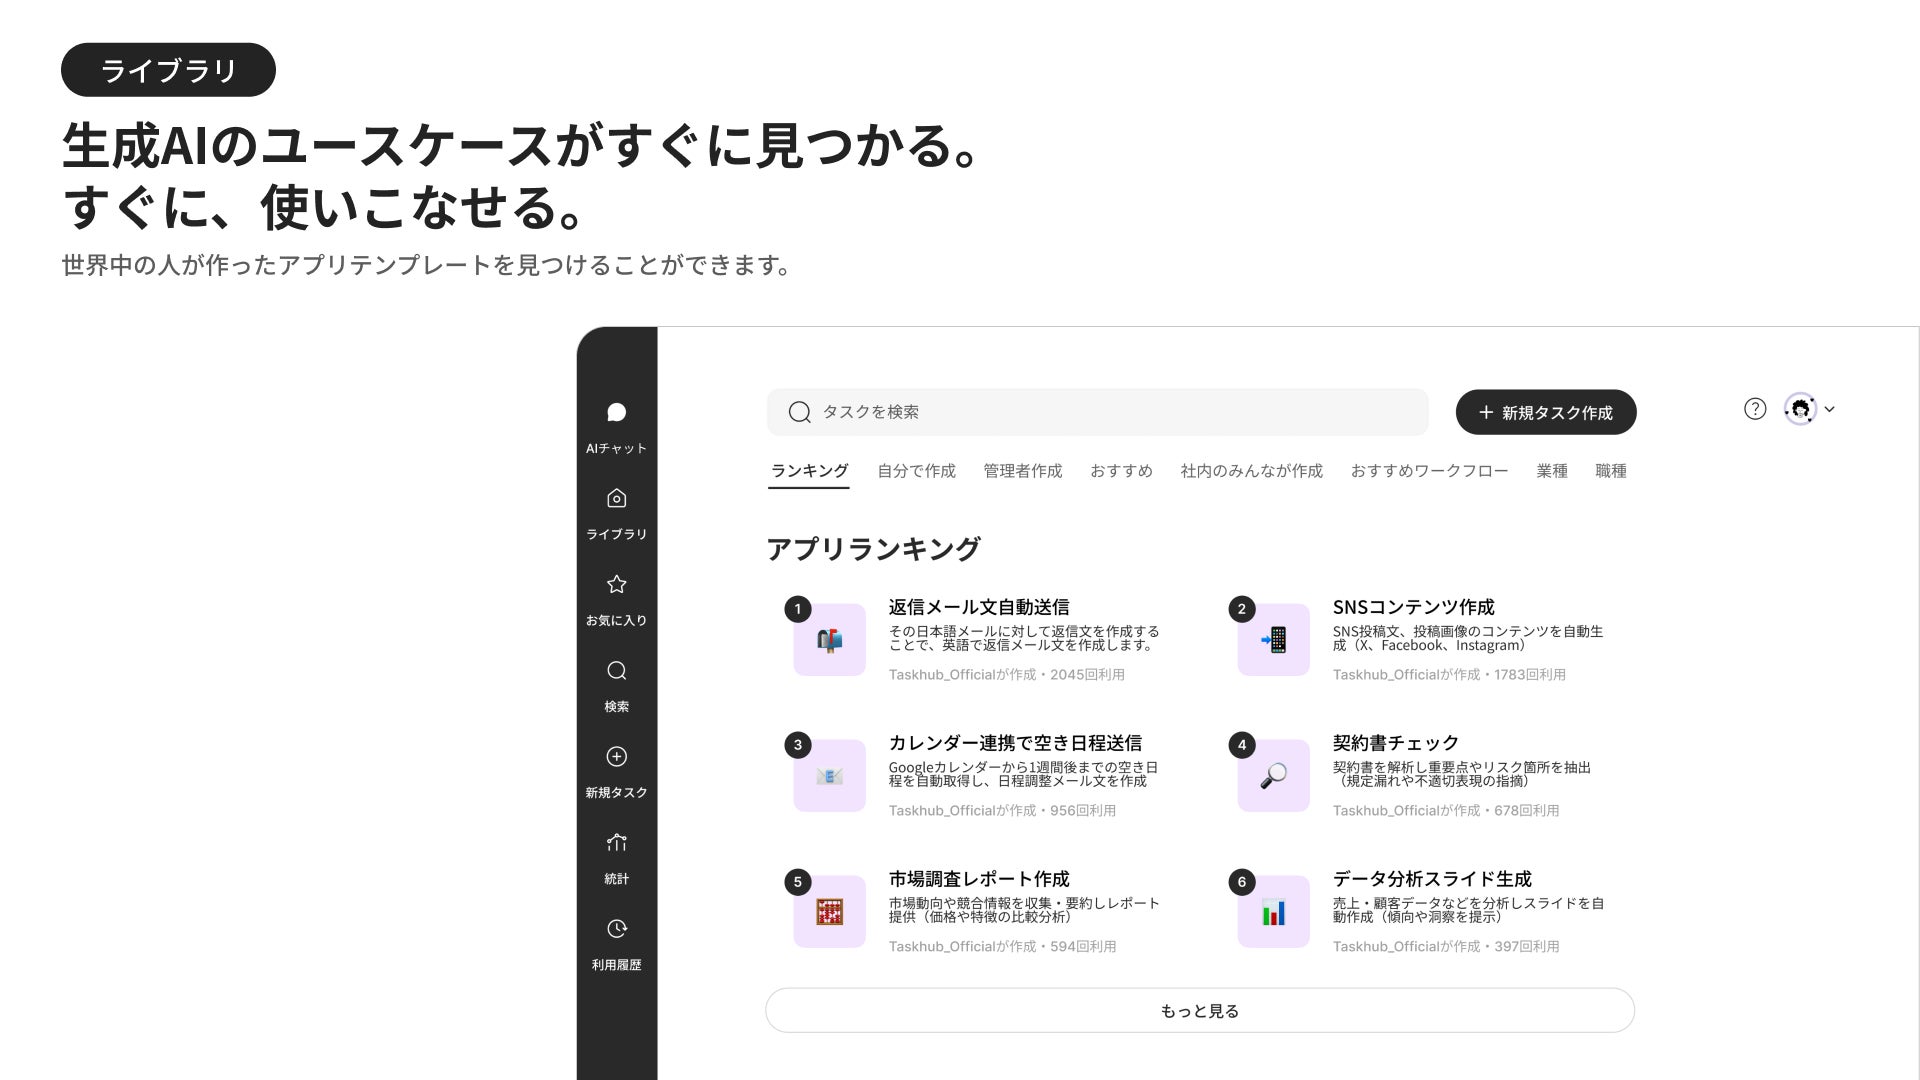
Task: Select the 検索 magnifier sidebar icon
Action: 616,671
